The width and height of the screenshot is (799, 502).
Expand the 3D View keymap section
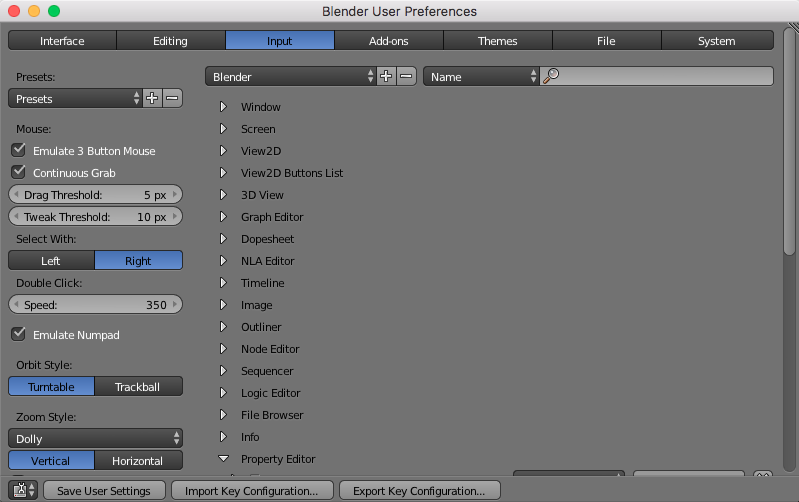(x=223, y=195)
